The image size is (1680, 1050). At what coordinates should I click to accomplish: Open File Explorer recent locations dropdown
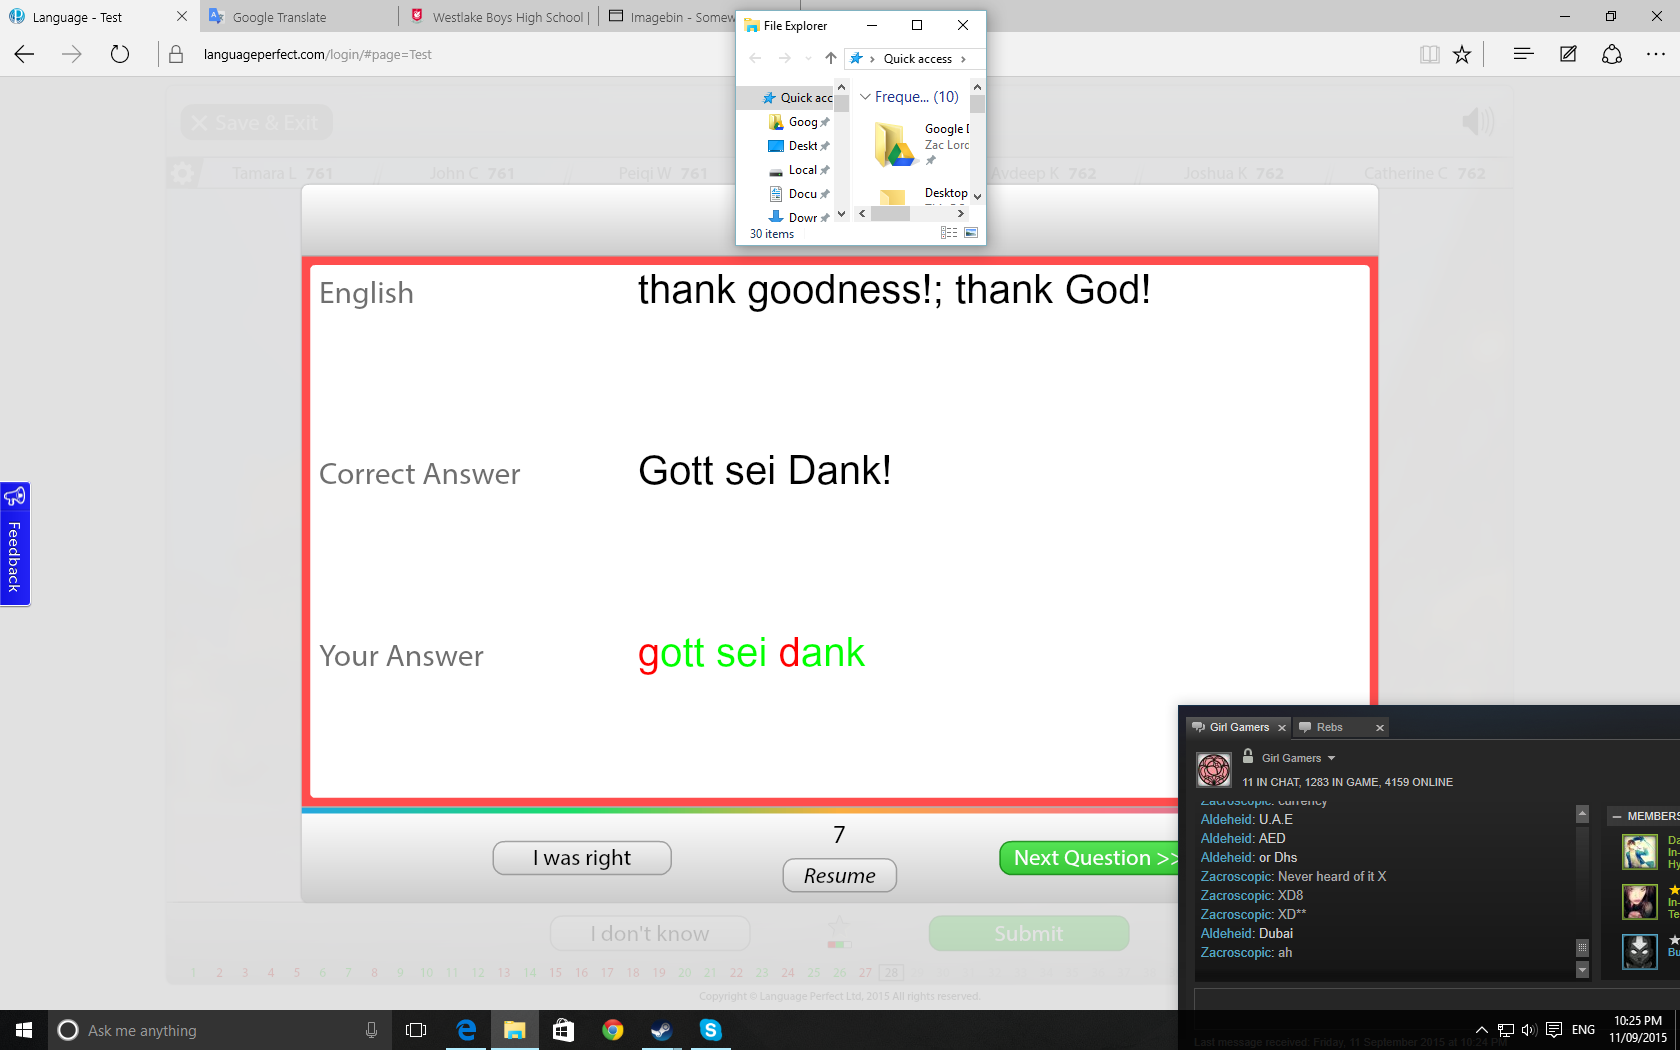point(808,58)
